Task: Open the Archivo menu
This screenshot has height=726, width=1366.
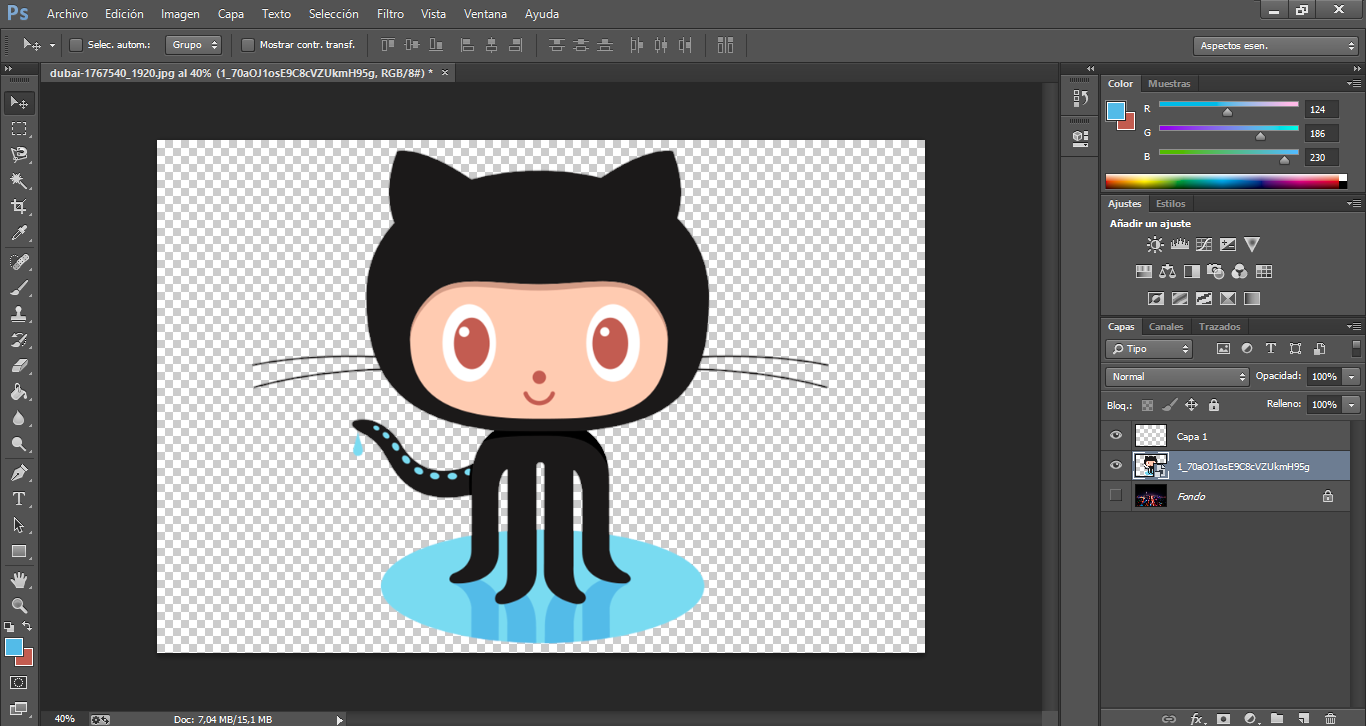Action: click(x=68, y=14)
